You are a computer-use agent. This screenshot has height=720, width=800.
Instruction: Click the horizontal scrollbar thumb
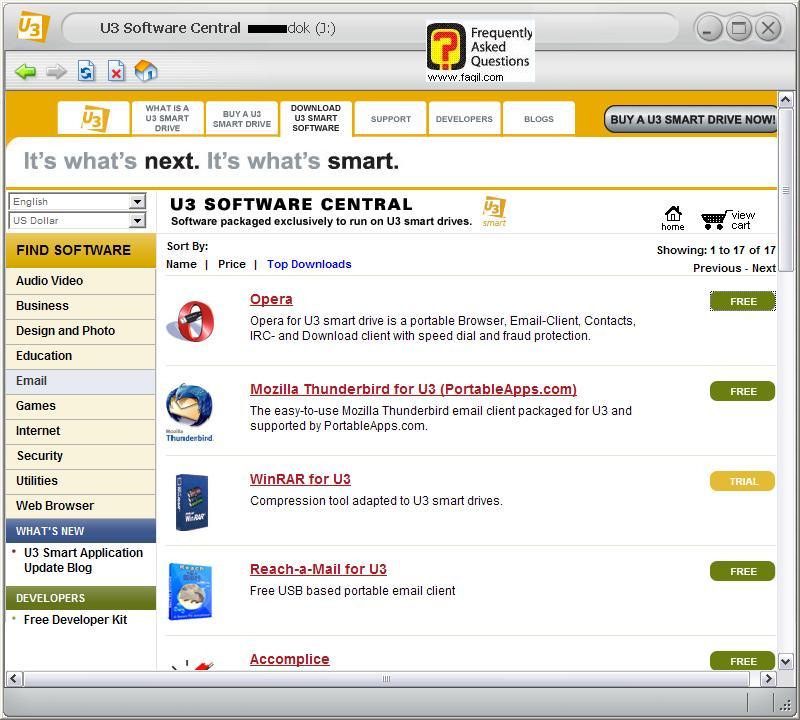pos(386,679)
